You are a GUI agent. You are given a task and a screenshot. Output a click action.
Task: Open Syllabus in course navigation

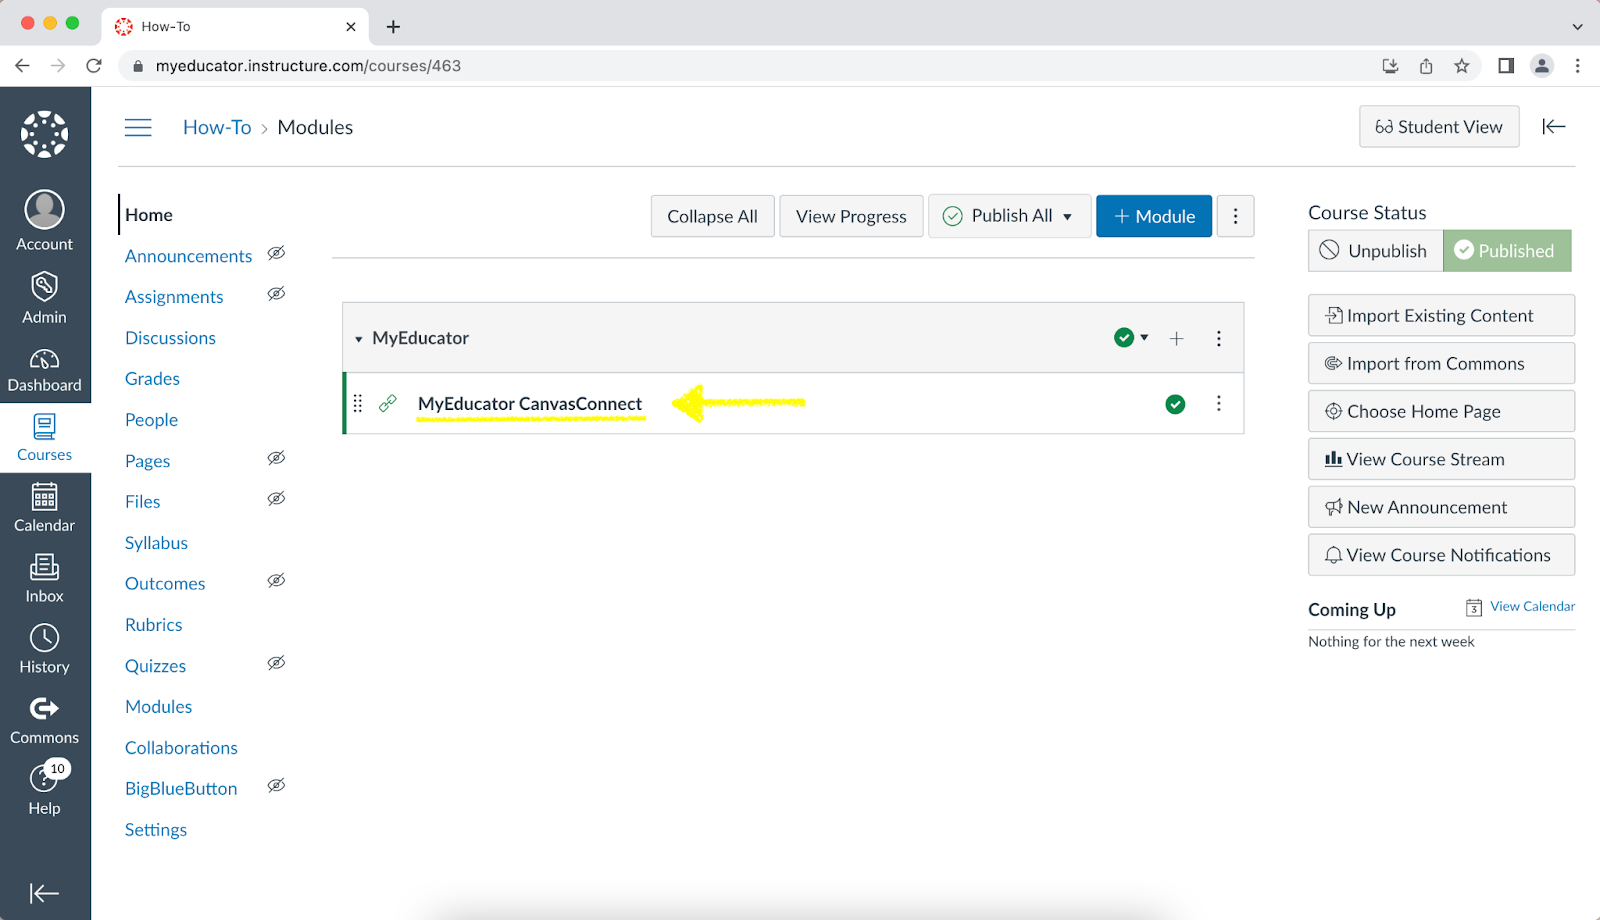(156, 543)
